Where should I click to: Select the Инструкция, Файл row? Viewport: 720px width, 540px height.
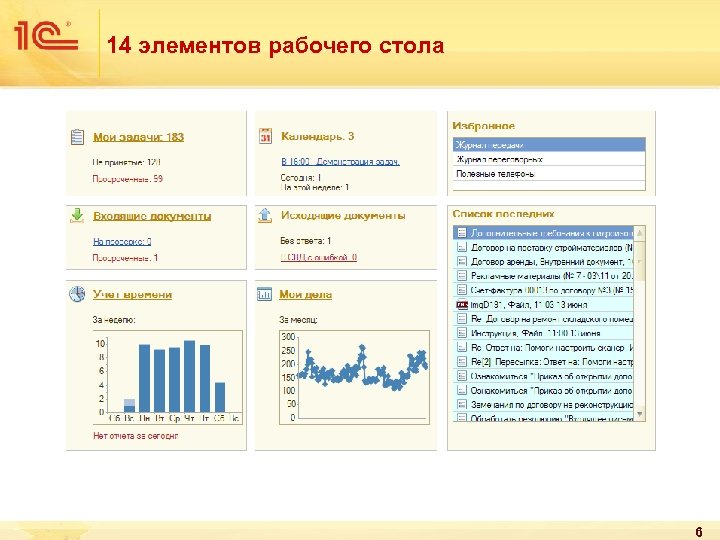coord(543,333)
